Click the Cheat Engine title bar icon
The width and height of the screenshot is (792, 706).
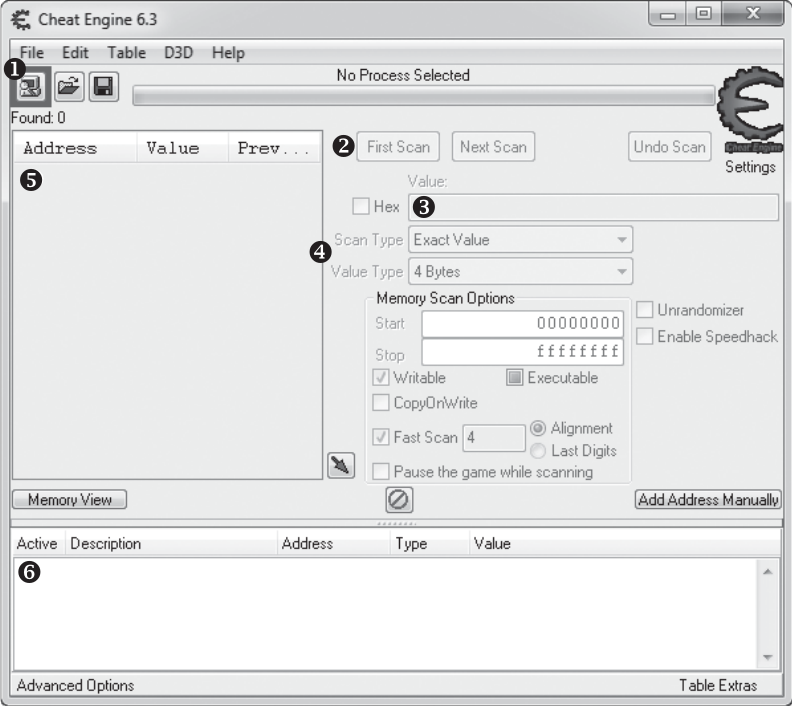tap(21, 20)
